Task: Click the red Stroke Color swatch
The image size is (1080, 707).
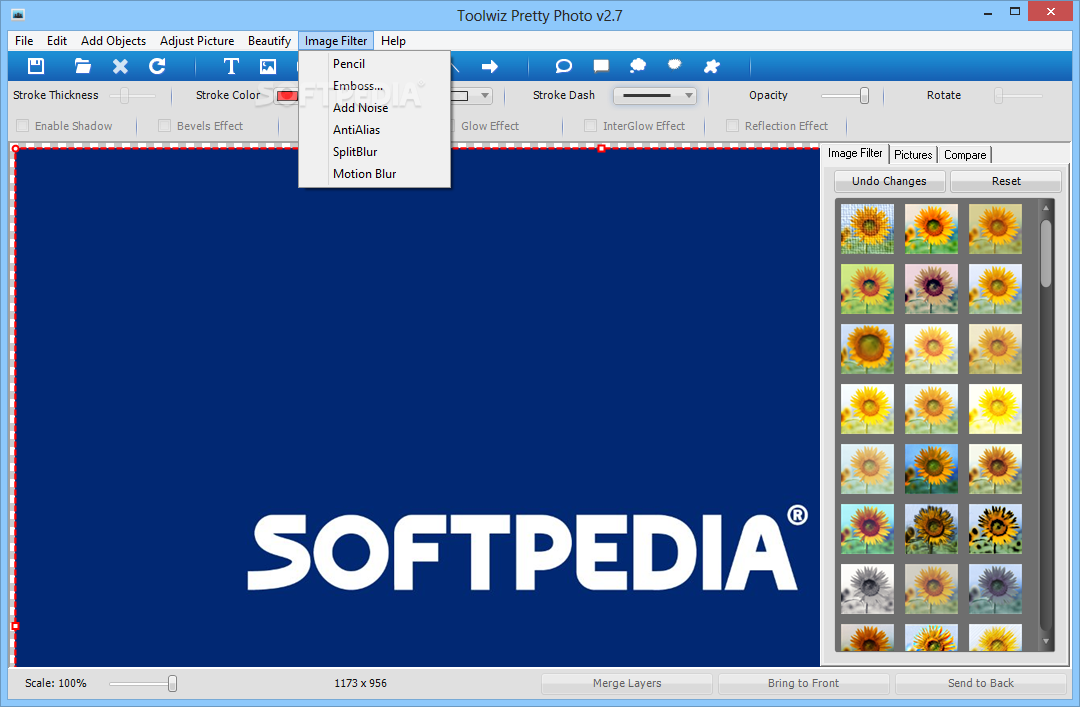Action: point(287,96)
